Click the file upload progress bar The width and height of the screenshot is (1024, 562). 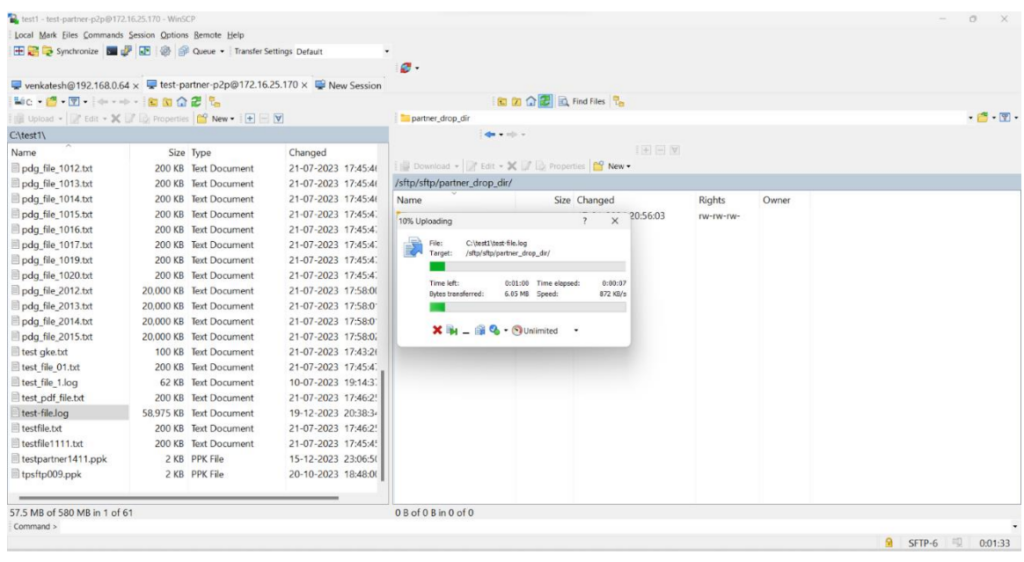(x=527, y=266)
